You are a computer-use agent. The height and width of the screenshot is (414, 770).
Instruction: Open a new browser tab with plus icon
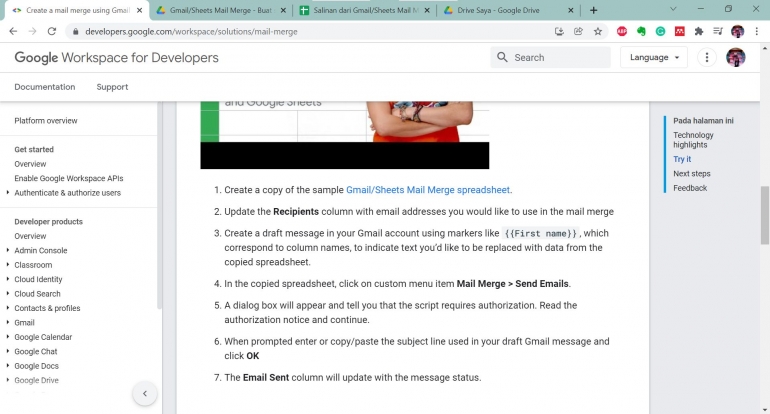click(x=593, y=10)
